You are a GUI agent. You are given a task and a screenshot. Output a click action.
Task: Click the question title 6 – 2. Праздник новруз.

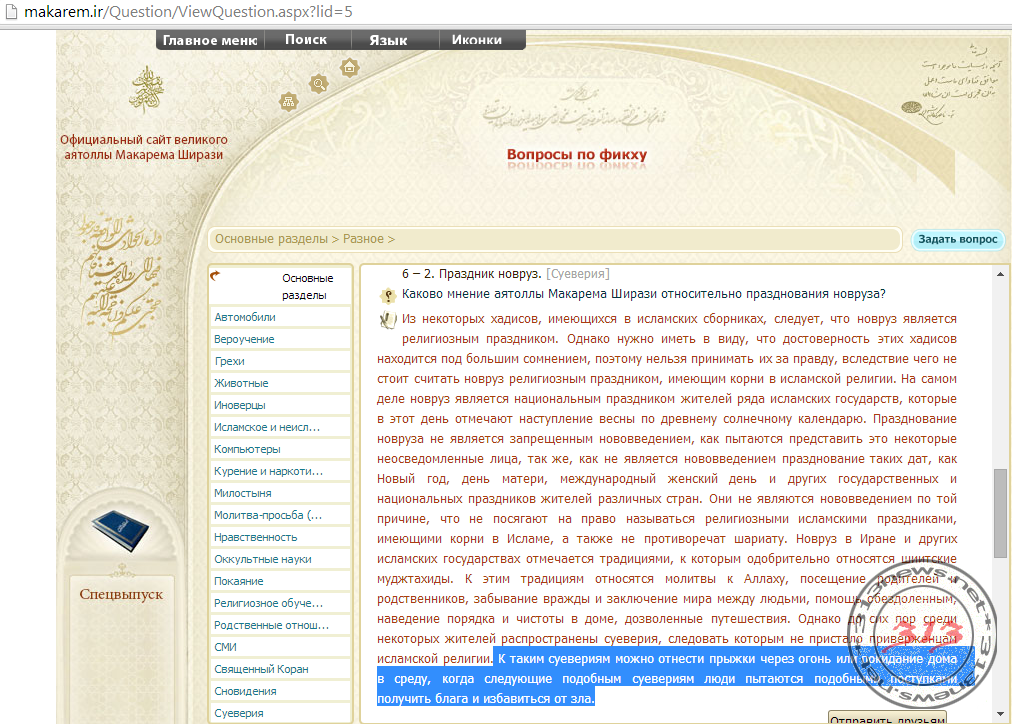click(472, 274)
